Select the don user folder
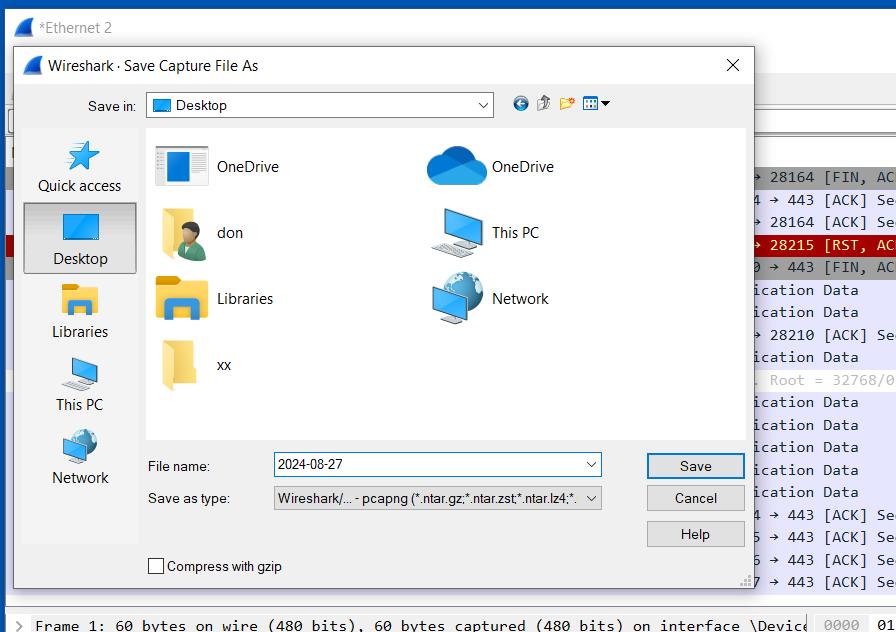Image resolution: width=896 pixels, height=632 pixels. tap(183, 233)
